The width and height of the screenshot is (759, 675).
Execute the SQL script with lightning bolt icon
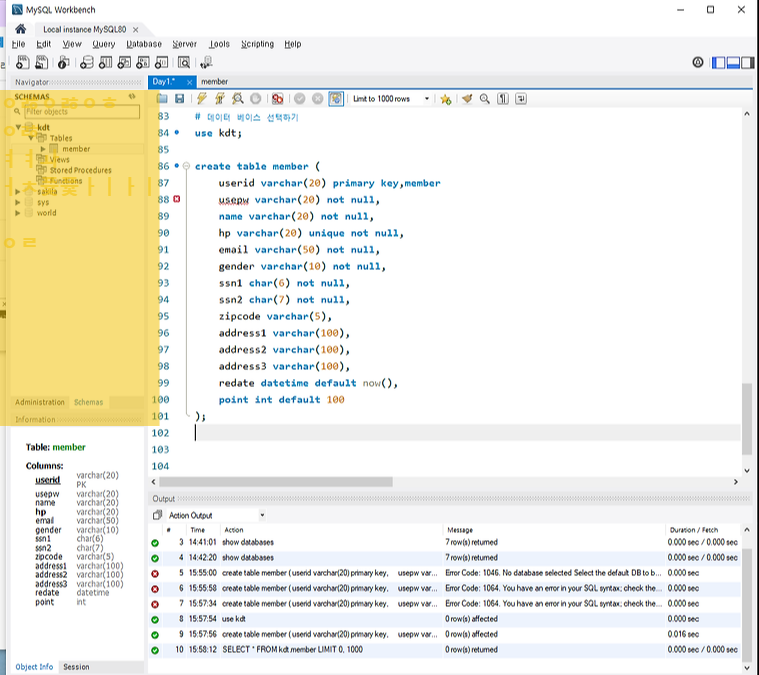[202, 99]
